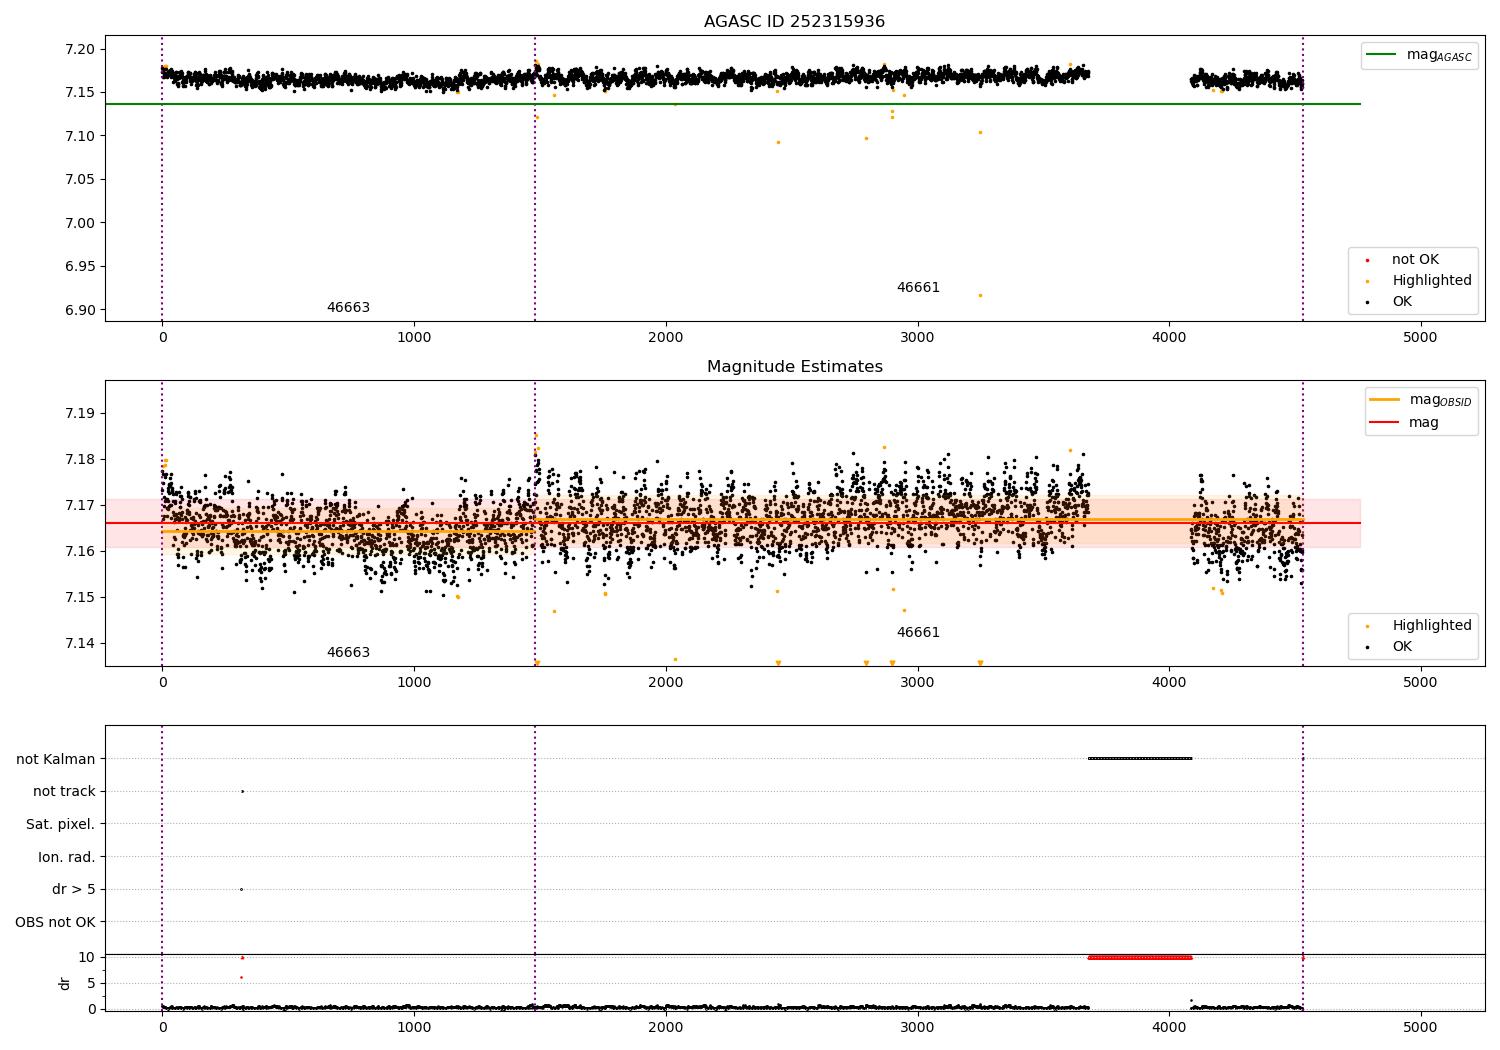The image size is (1500, 1050).
Task: Click the 'OBS not OK' axis label
Action: 55,922
